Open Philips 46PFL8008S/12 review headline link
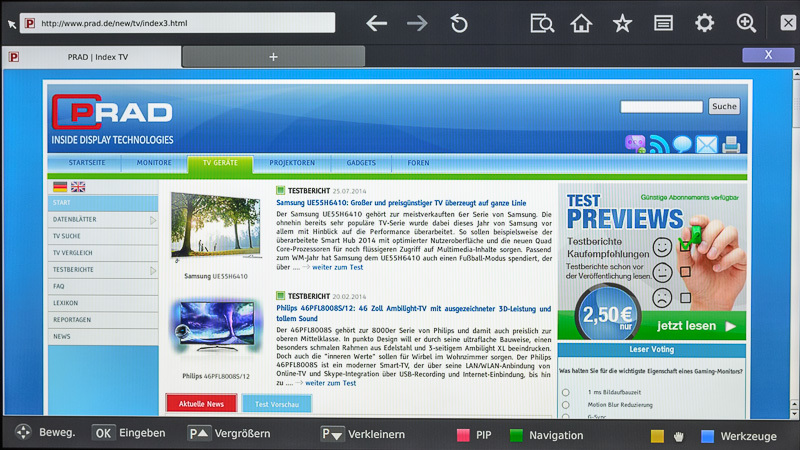 413,313
